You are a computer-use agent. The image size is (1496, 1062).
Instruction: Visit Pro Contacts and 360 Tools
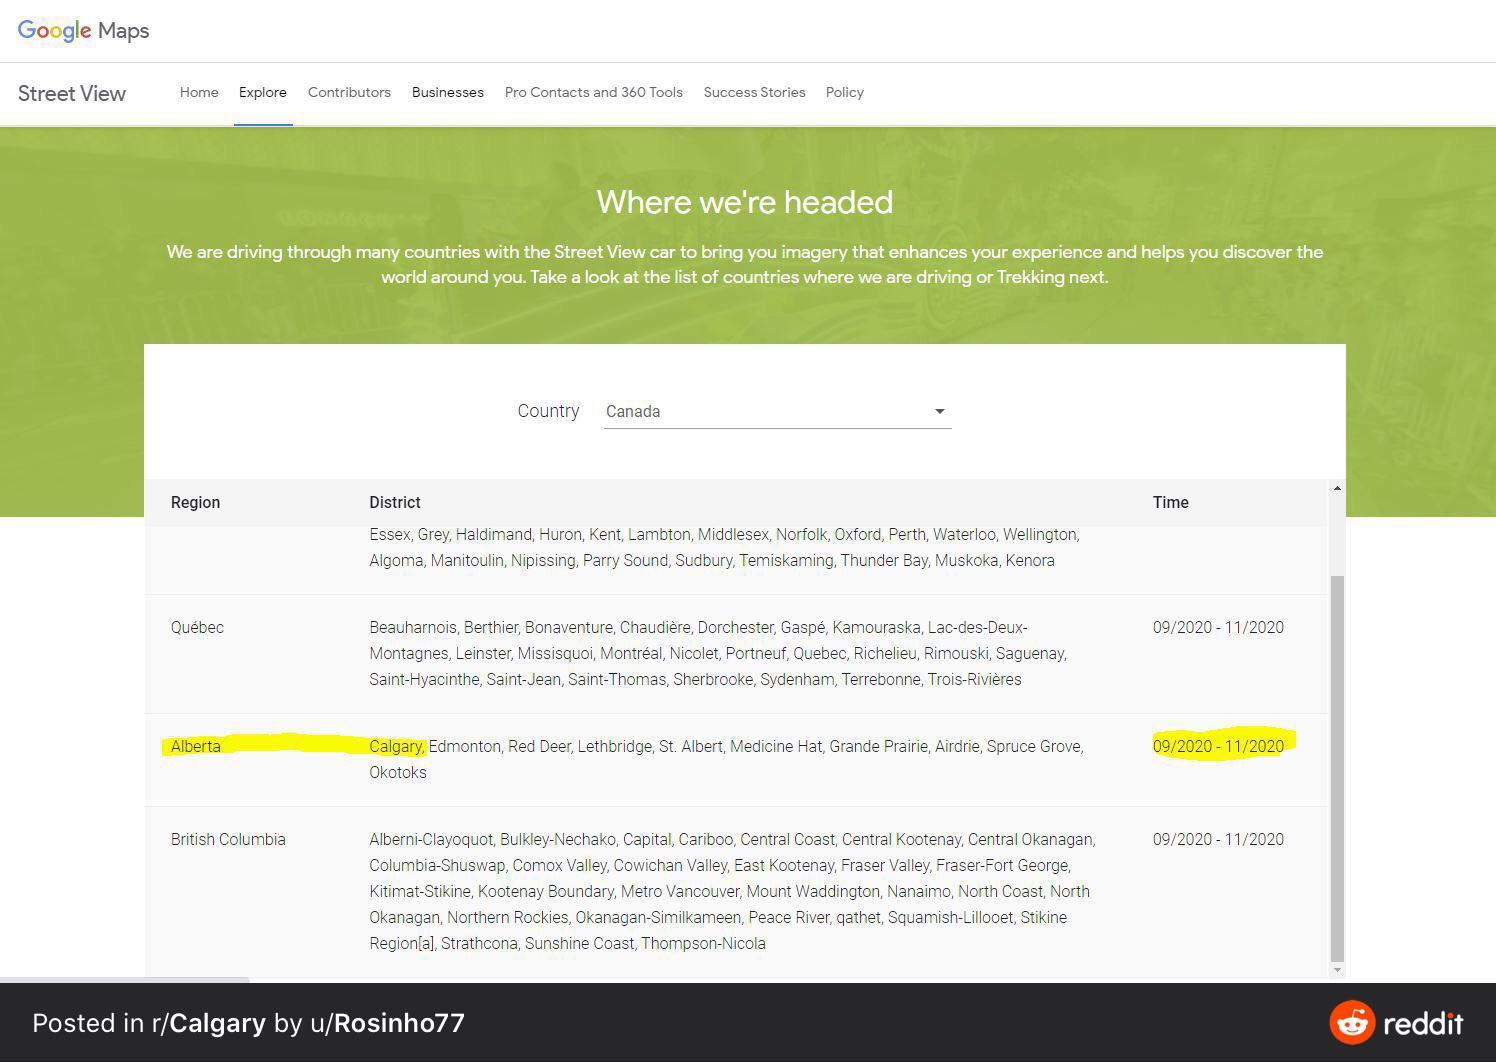593,92
